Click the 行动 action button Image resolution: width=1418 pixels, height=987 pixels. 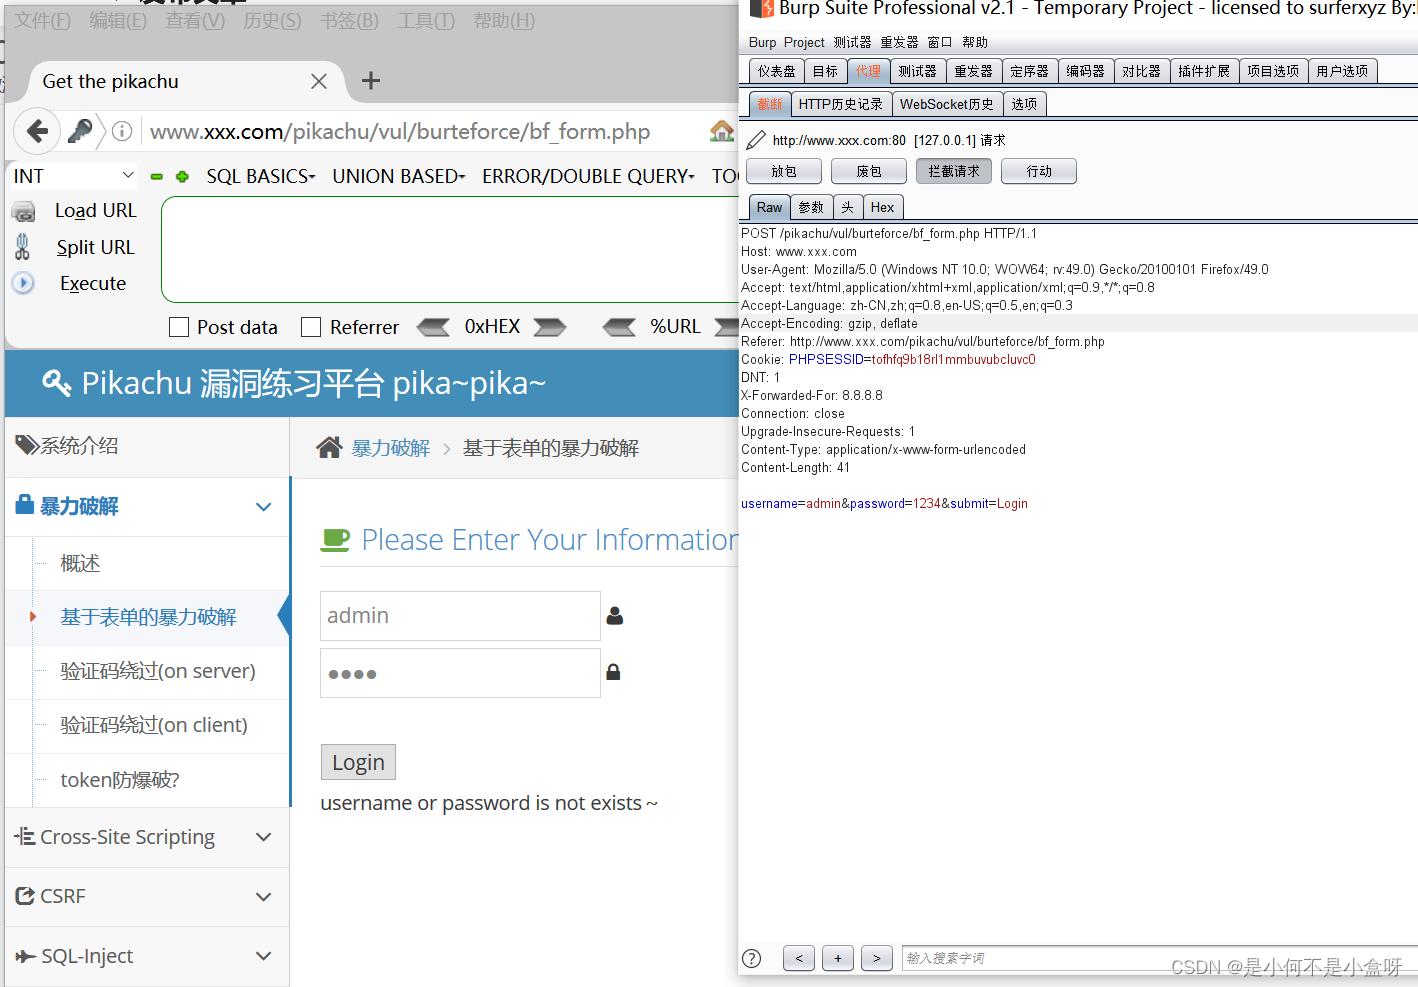[1039, 171]
